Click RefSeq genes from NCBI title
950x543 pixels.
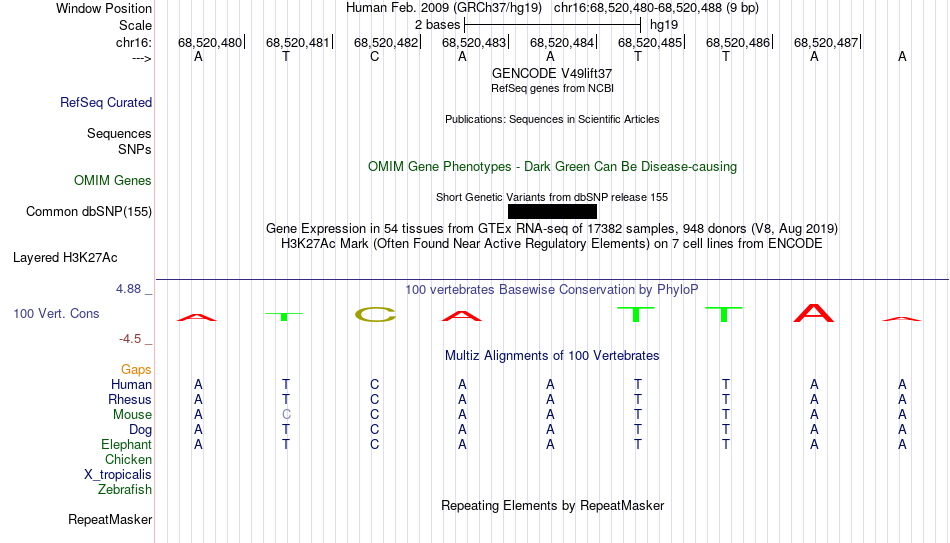(x=552, y=88)
